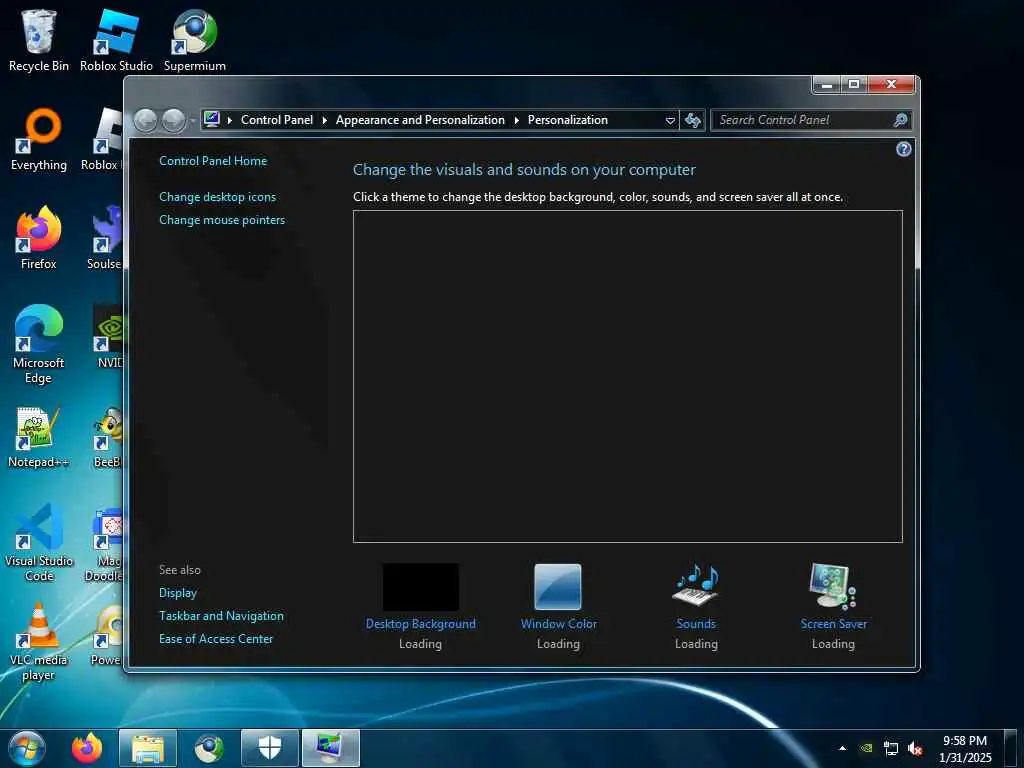Open the Everything search shortcut
Viewport: 1024px width, 768px height.
point(39,138)
